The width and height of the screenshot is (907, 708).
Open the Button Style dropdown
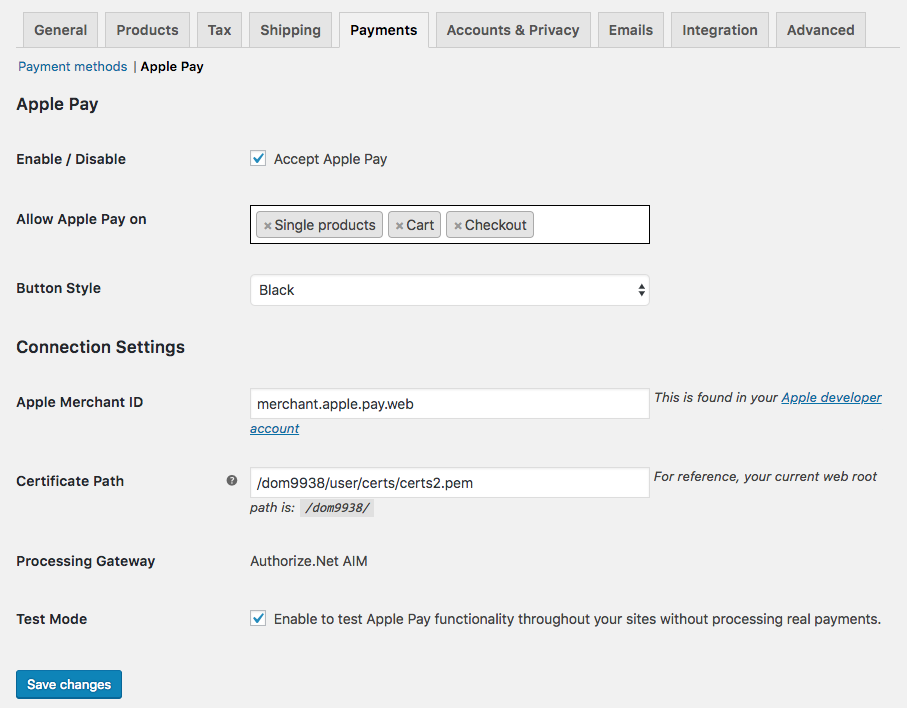point(449,290)
